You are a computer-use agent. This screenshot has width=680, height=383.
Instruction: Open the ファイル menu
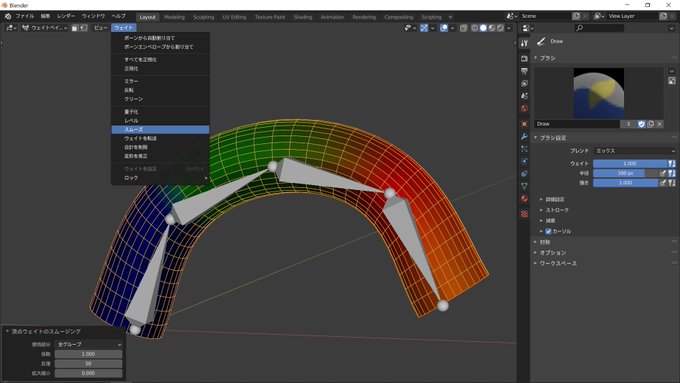pyautogui.click(x=25, y=16)
